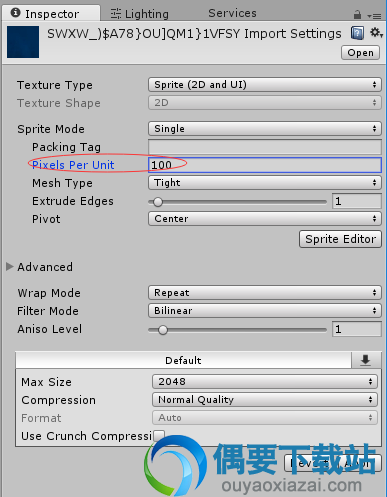Open the Wrap Mode dropdown
Image resolution: width=387 pixels, height=497 pixels.
(x=265, y=293)
